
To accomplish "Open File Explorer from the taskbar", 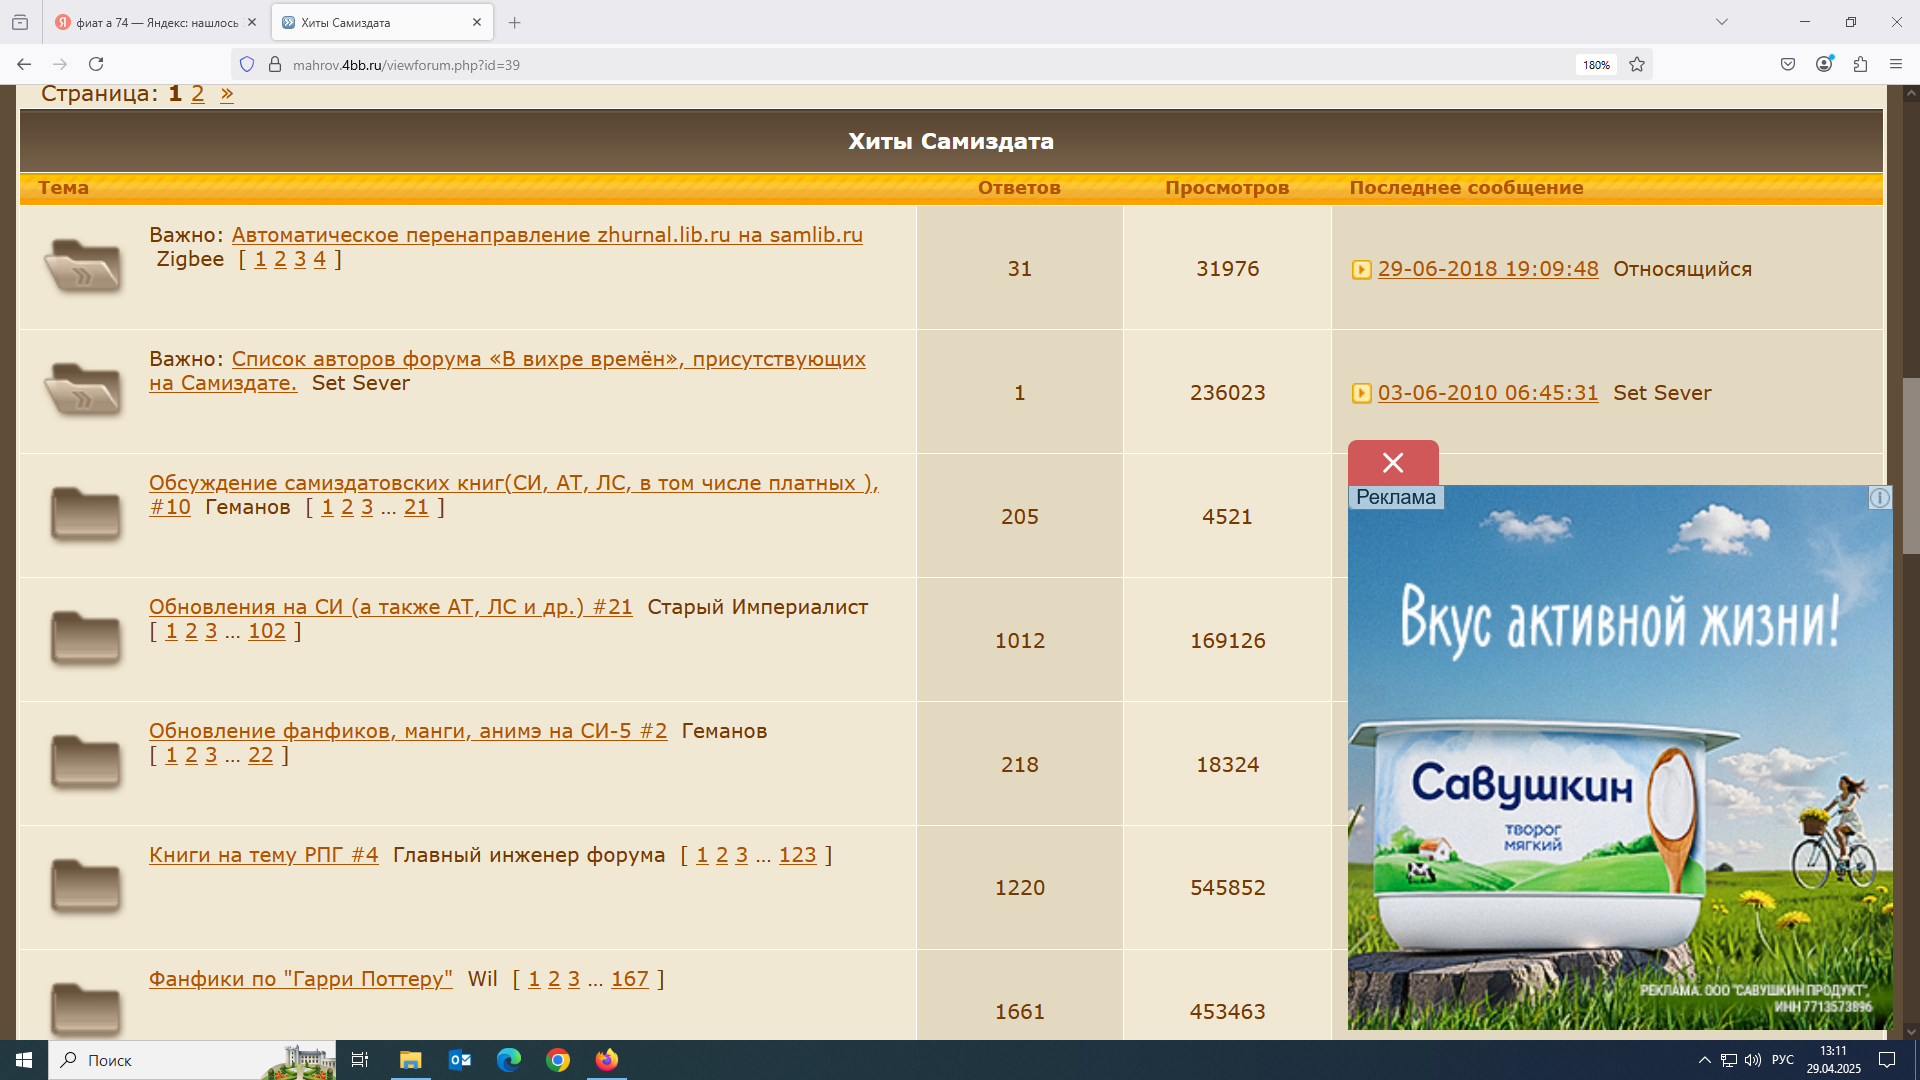I will (410, 1060).
